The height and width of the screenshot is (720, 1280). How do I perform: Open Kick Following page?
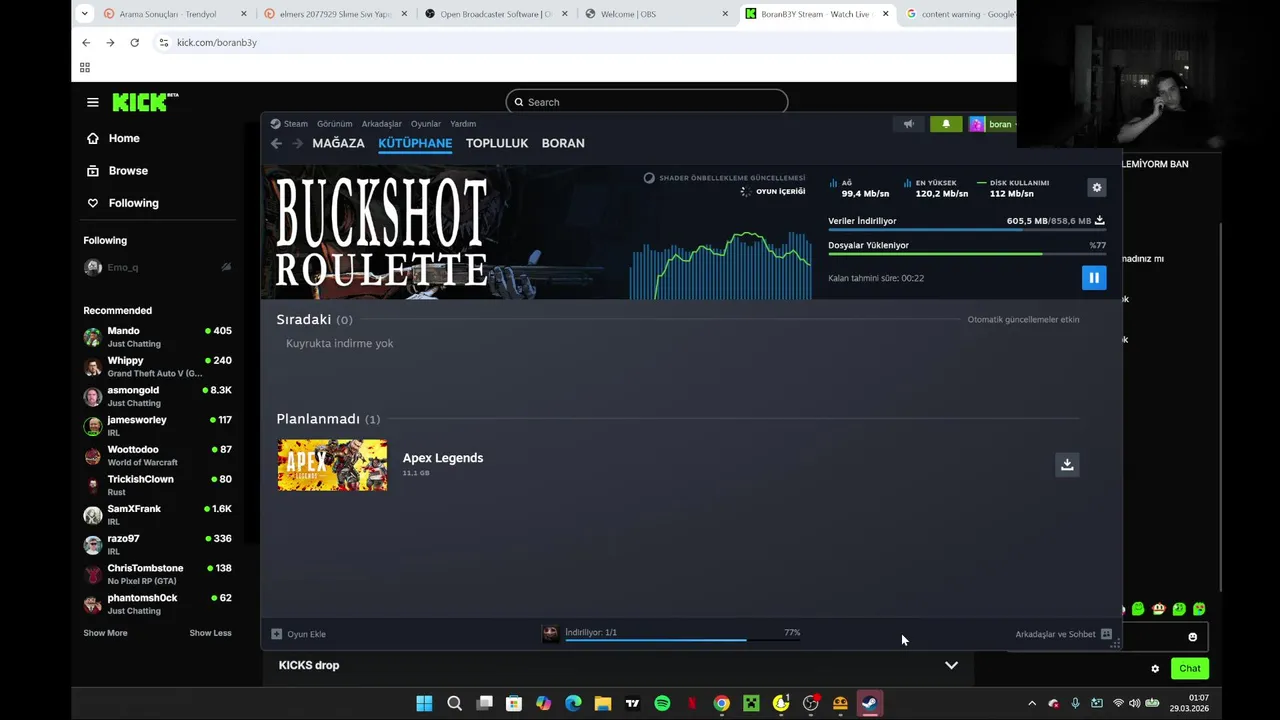[123, 203]
